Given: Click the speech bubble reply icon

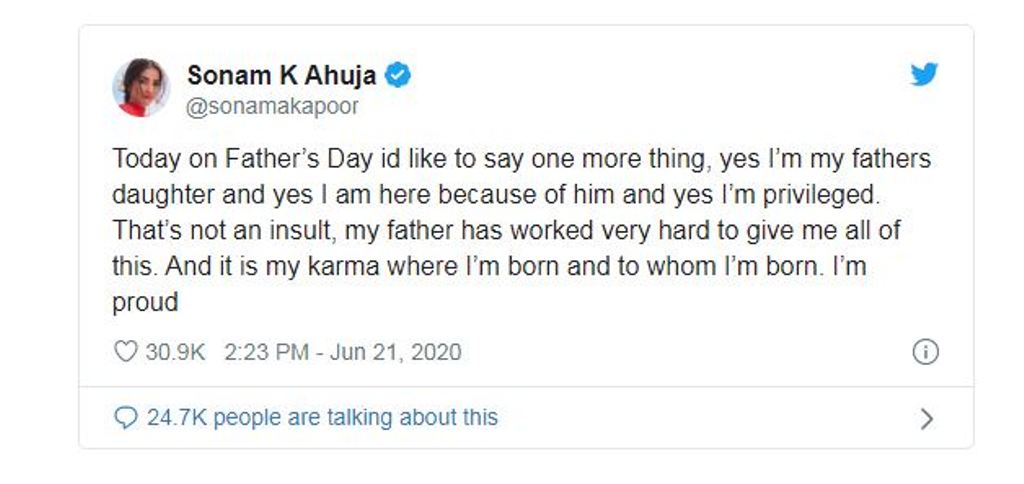Looking at the screenshot, I should point(125,417).
